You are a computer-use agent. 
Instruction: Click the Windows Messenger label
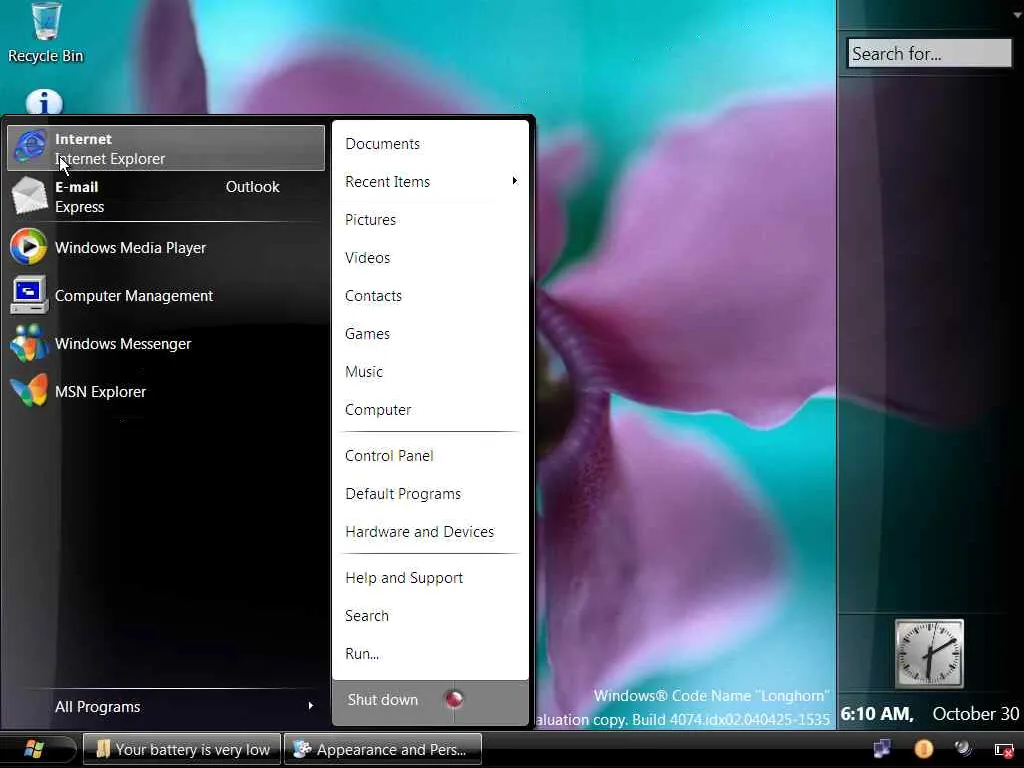123,344
